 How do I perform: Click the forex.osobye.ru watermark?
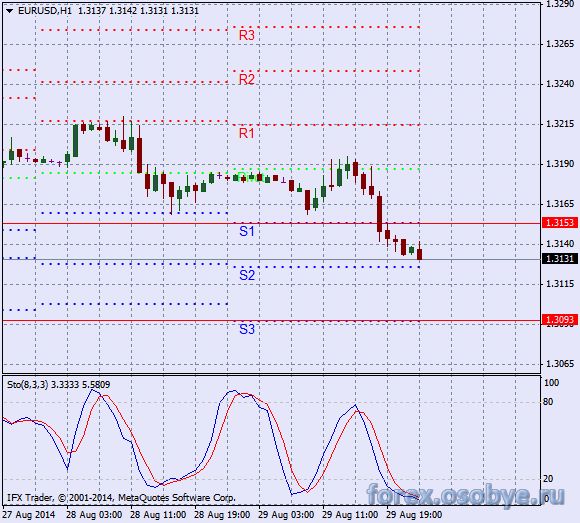click(x=466, y=494)
